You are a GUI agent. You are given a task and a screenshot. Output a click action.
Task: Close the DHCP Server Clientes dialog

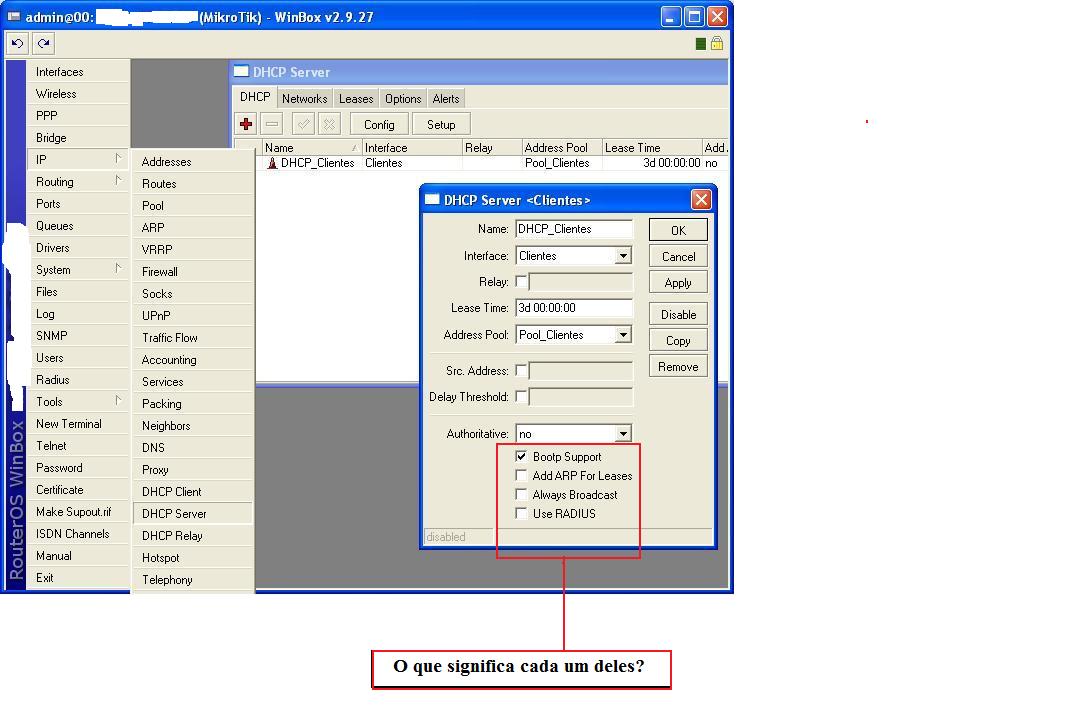[701, 200]
